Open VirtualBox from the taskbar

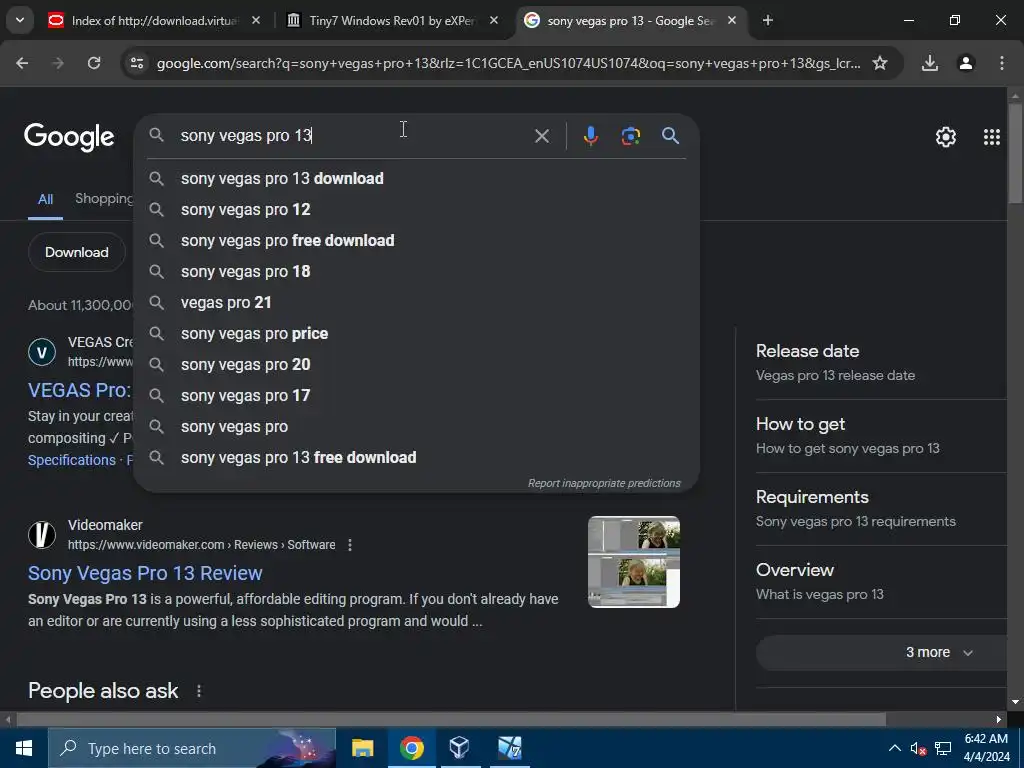coord(459,748)
